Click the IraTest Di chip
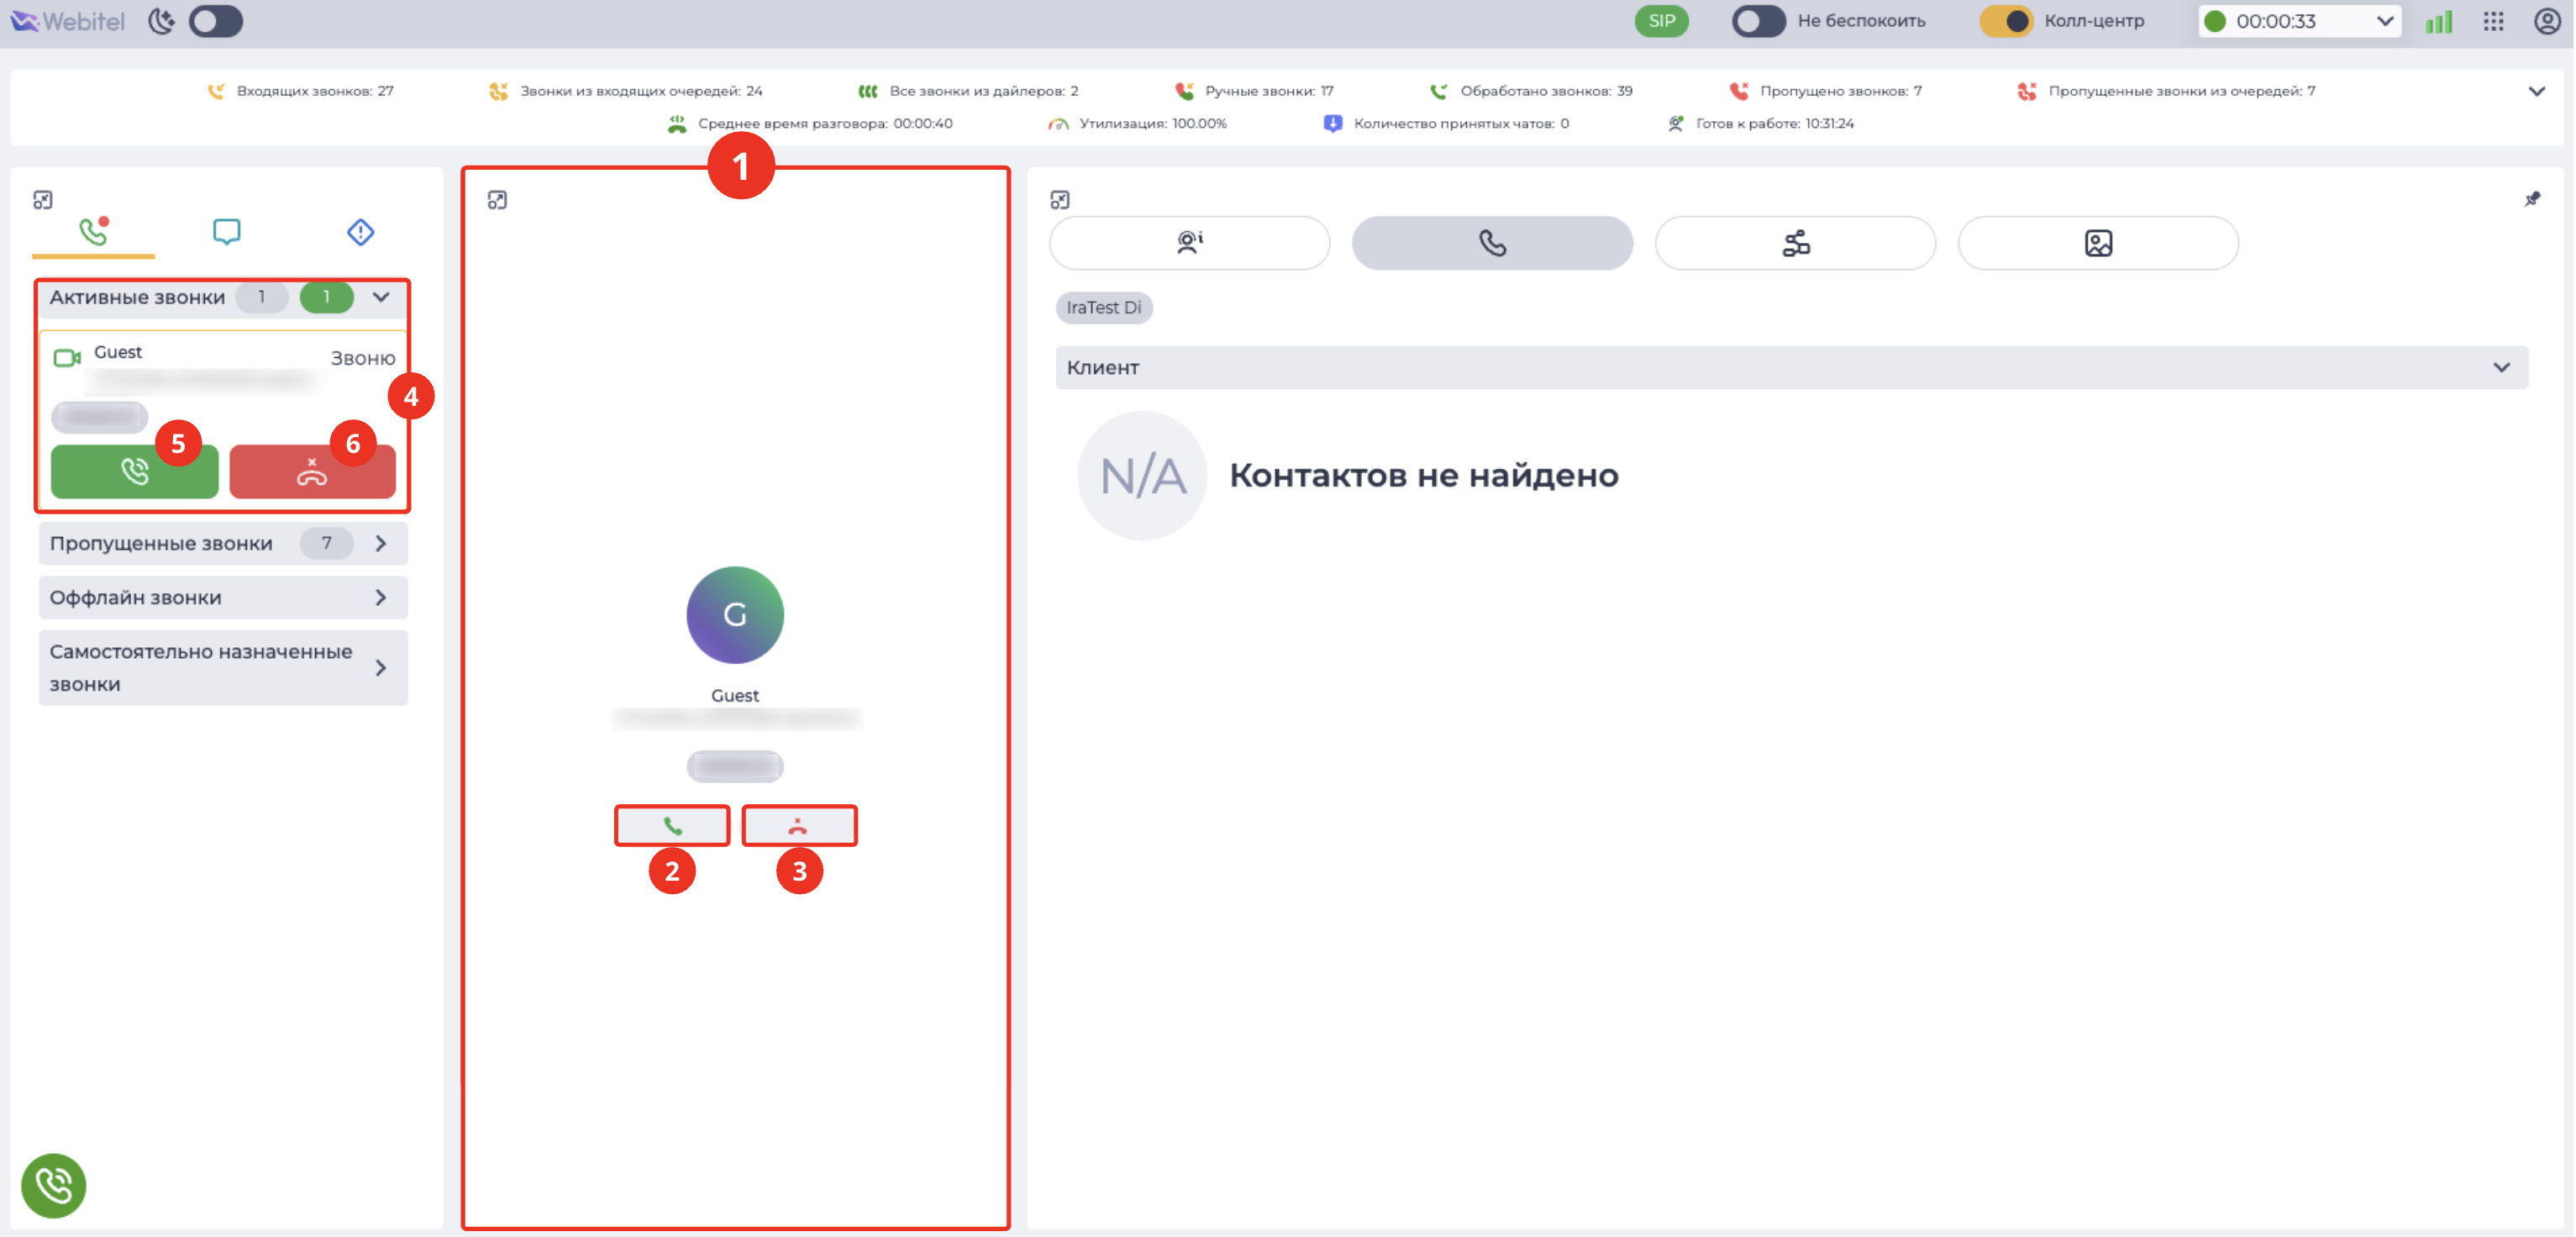 (1104, 308)
